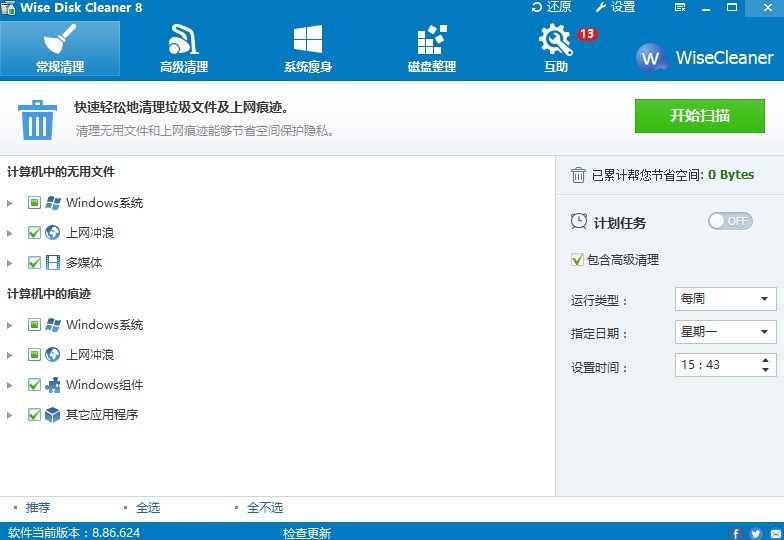Click the WiseCleaner logo
The width and height of the screenshot is (784, 540).
click(704, 58)
